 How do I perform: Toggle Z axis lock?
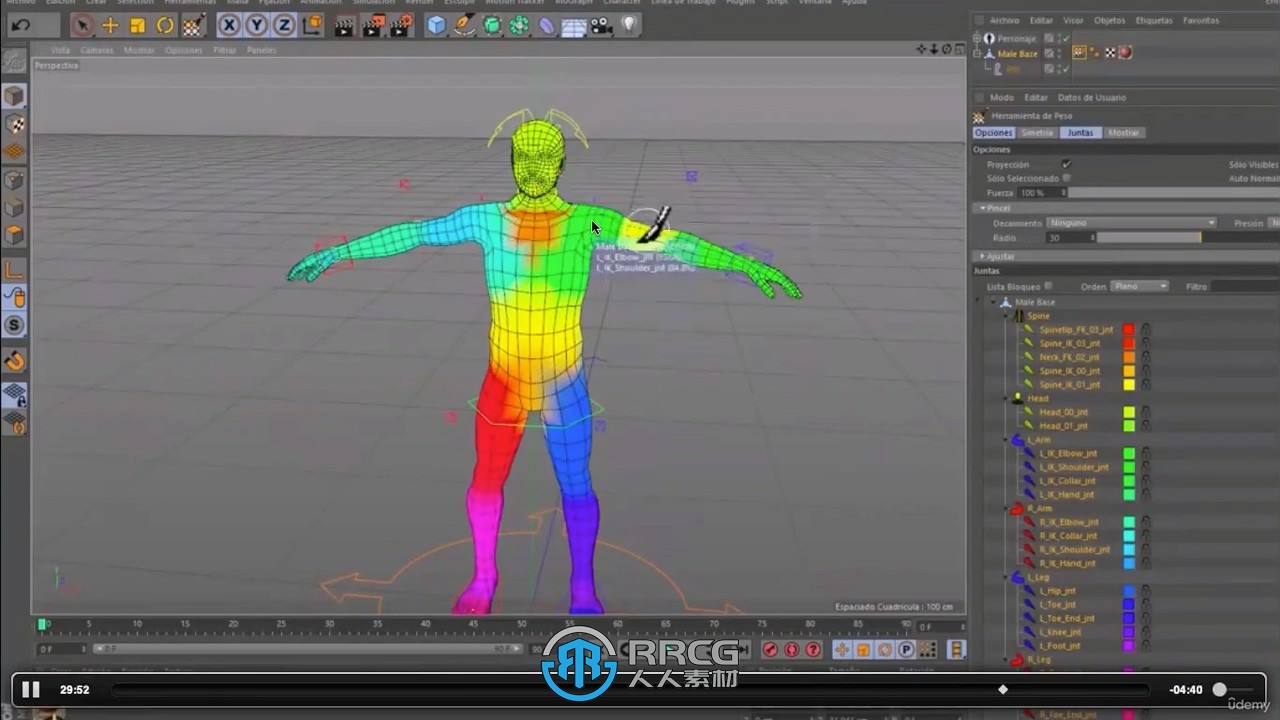point(285,26)
